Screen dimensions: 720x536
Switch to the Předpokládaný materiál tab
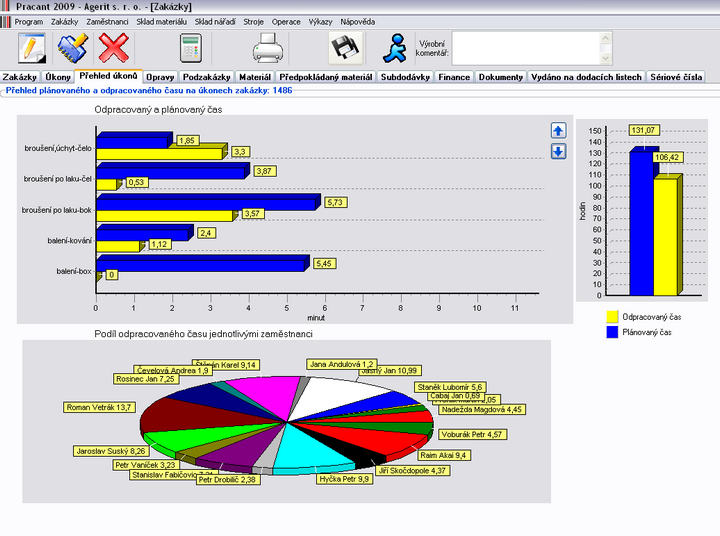[x=326, y=77]
